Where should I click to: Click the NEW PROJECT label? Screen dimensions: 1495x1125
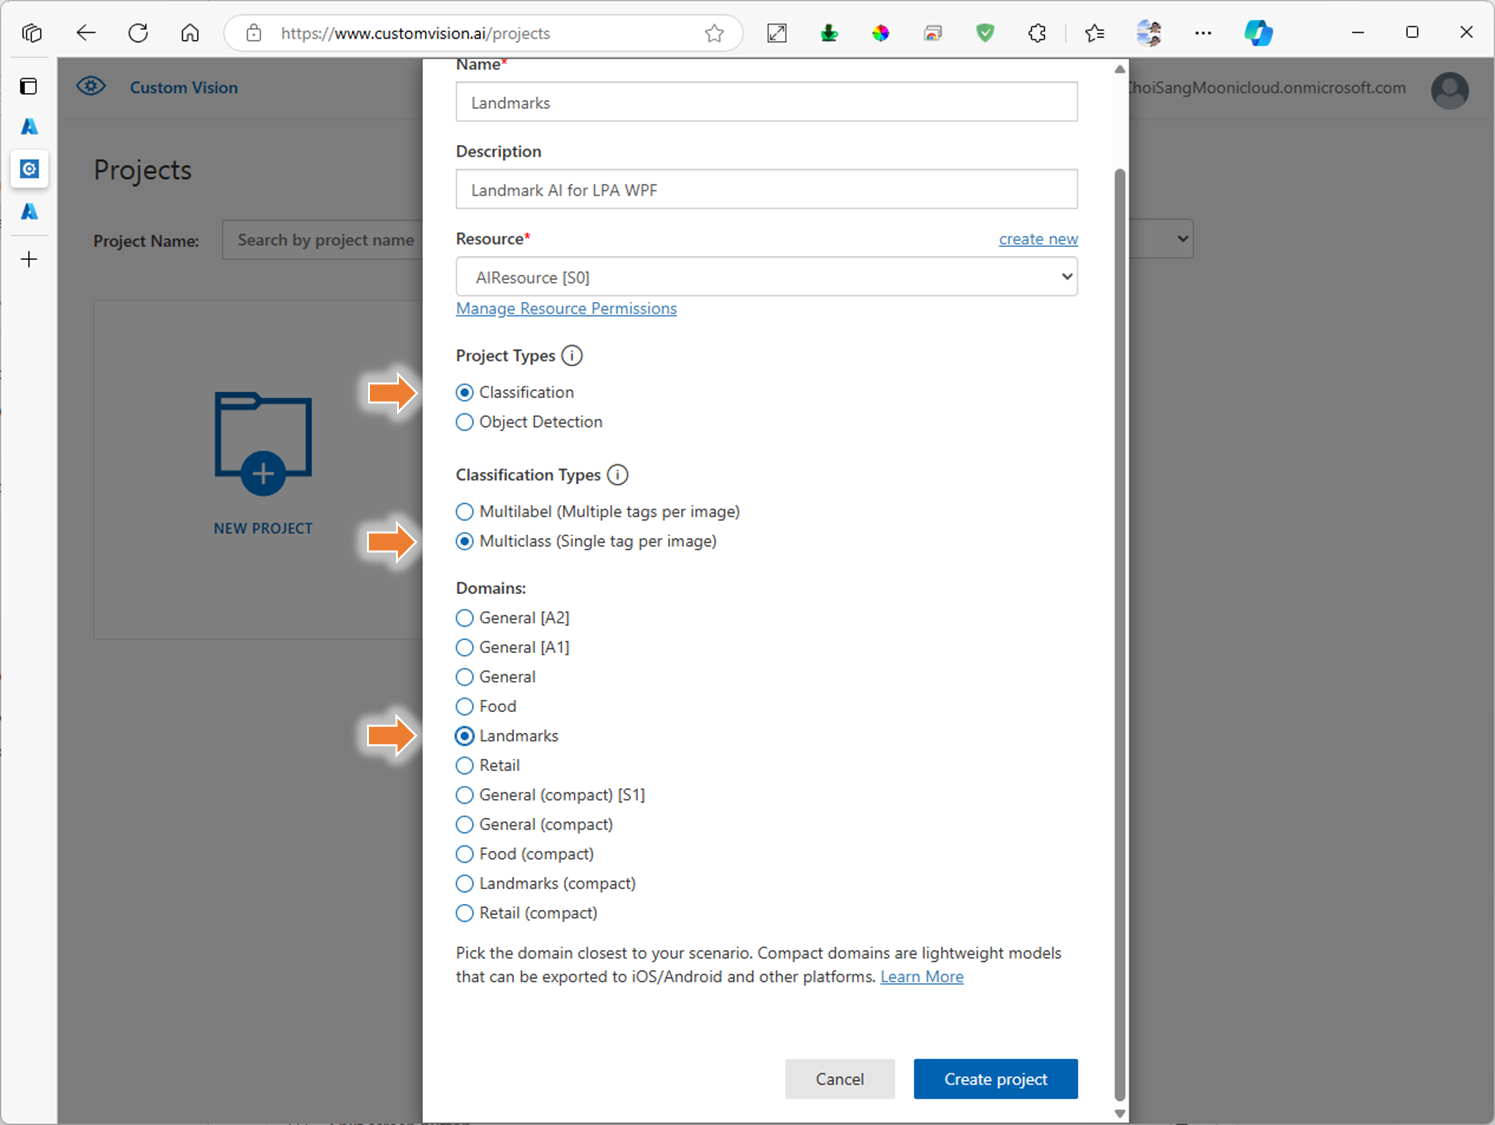263,528
